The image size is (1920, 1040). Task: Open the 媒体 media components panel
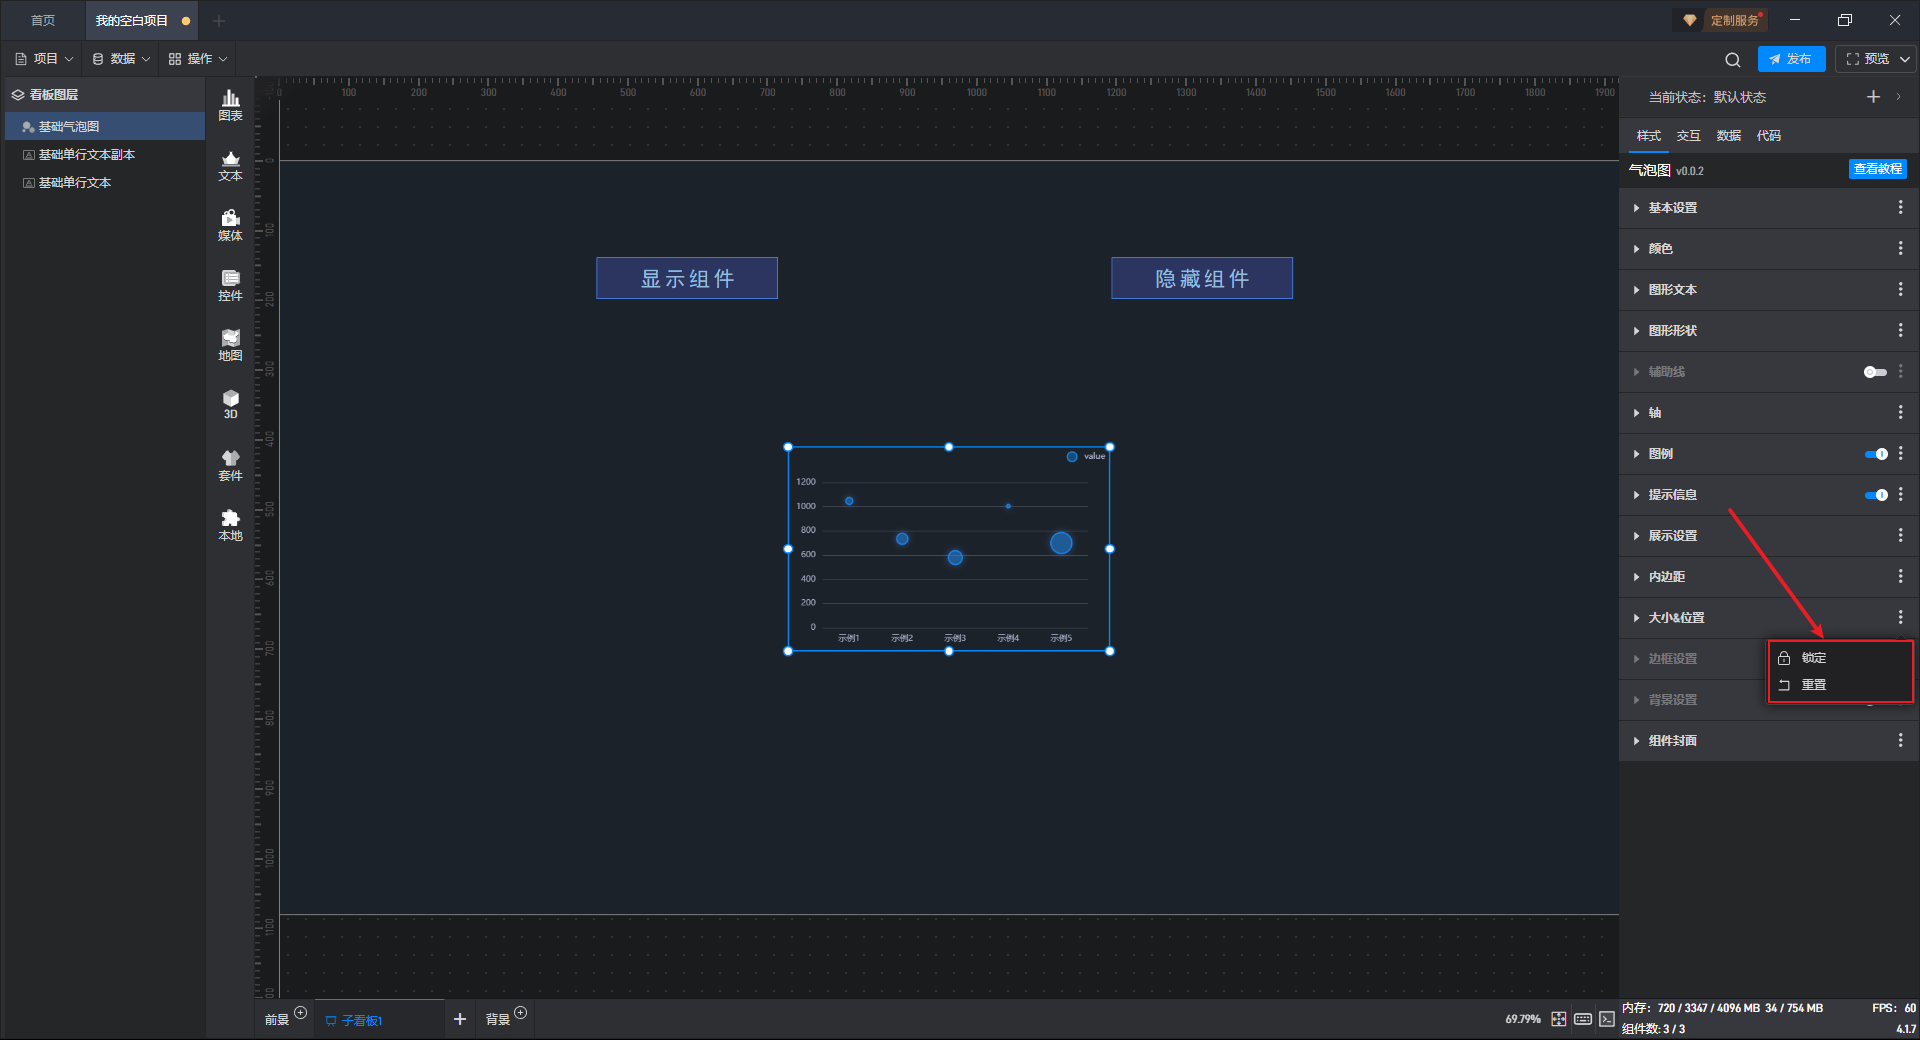click(230, 225)
